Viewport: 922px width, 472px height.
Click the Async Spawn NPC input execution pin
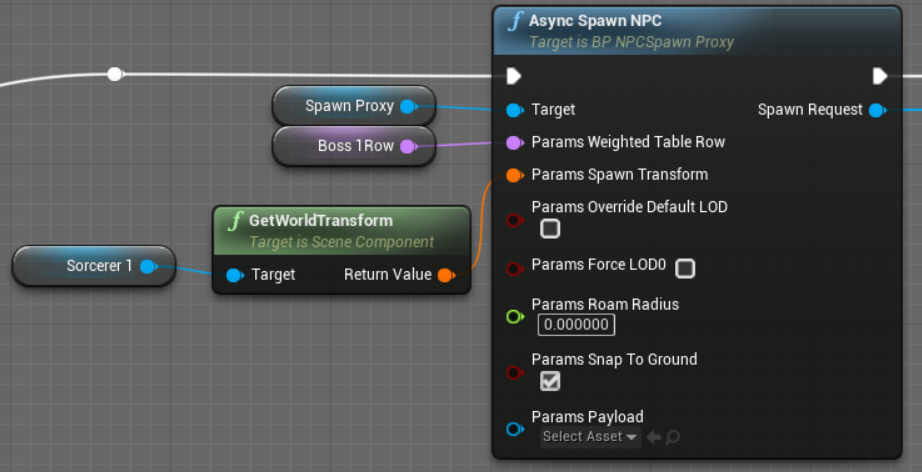pos(514,76)
